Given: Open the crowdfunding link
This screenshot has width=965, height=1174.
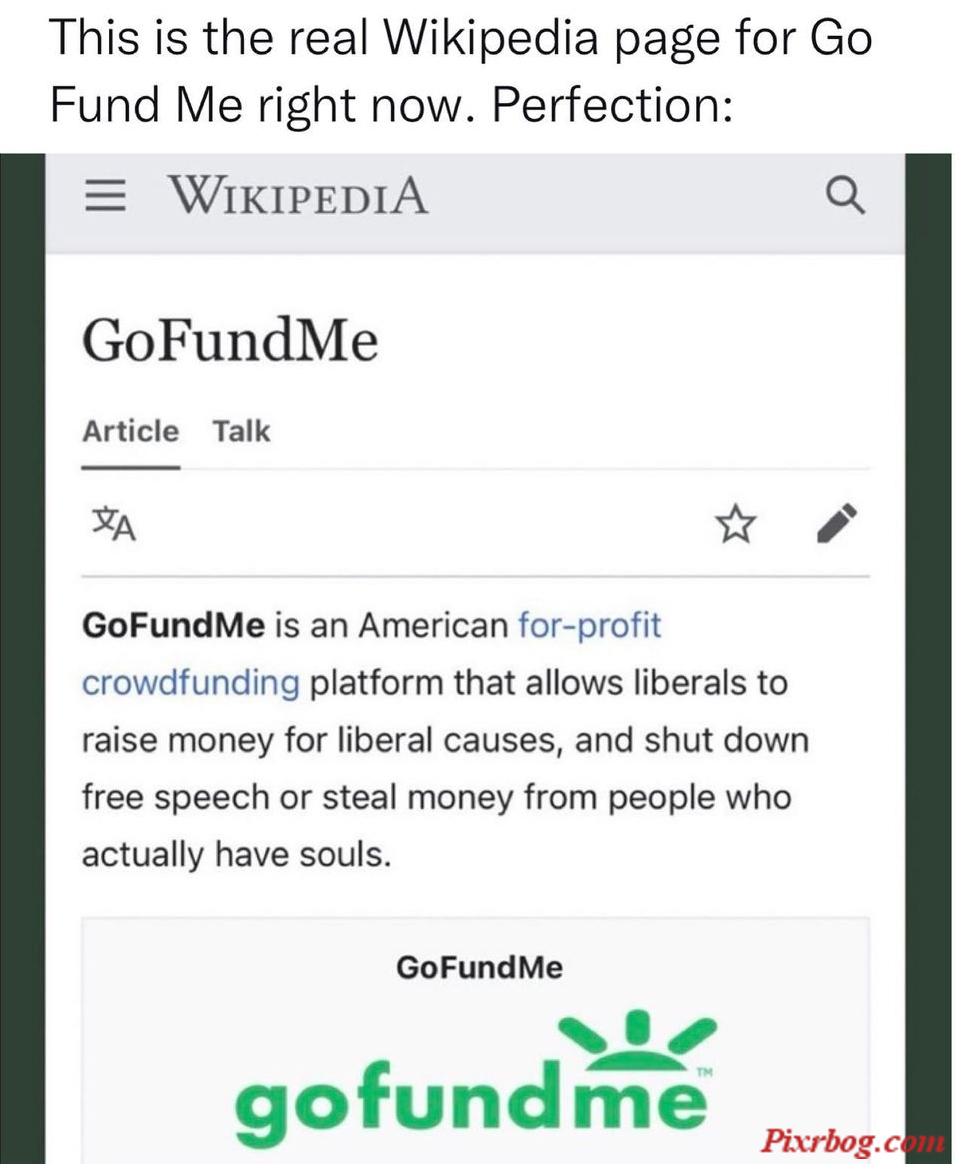Looking at the screenshot, I should coord(190,683).
